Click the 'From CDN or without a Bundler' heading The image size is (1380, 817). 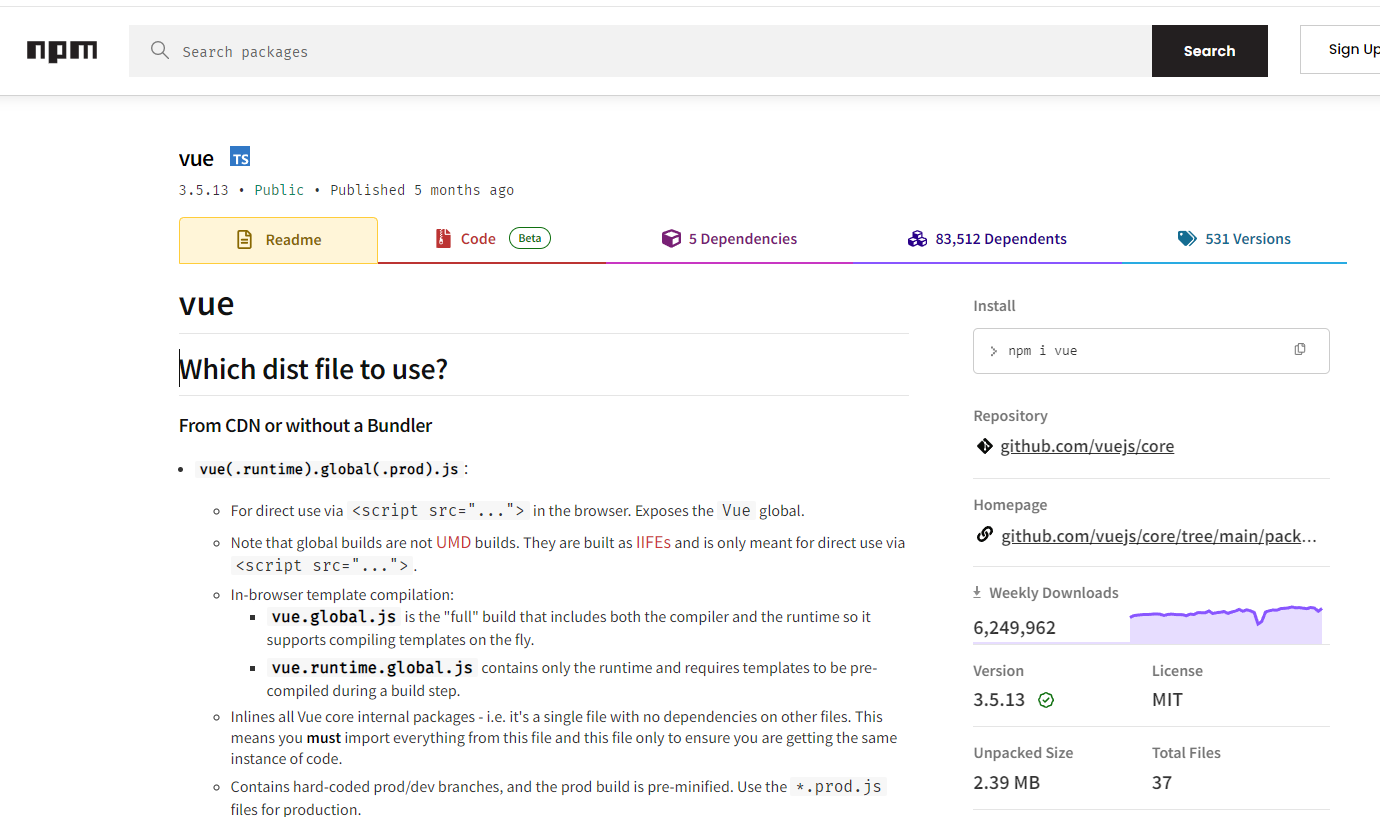click(305, 425)
